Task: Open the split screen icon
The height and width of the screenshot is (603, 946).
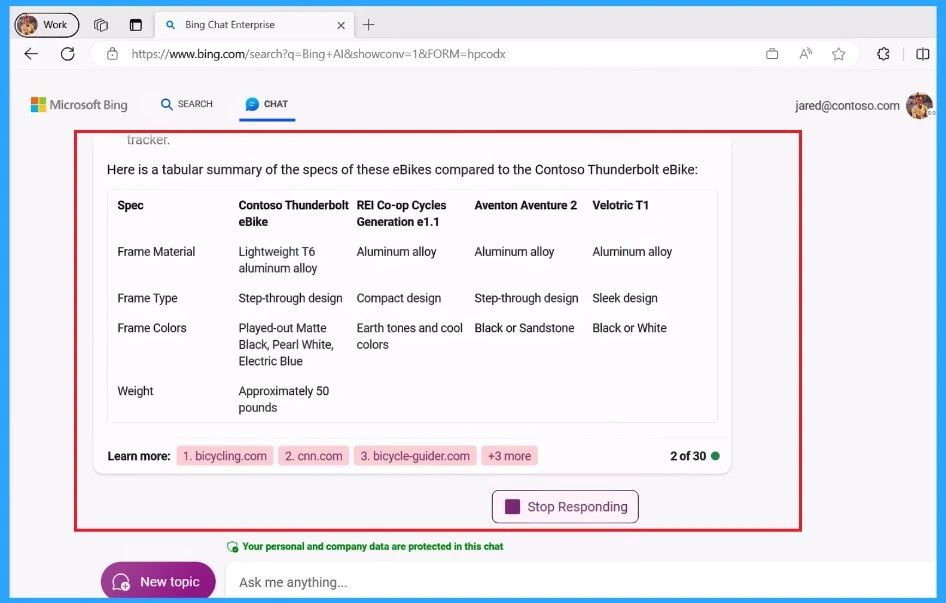Action: pos(922,54)
